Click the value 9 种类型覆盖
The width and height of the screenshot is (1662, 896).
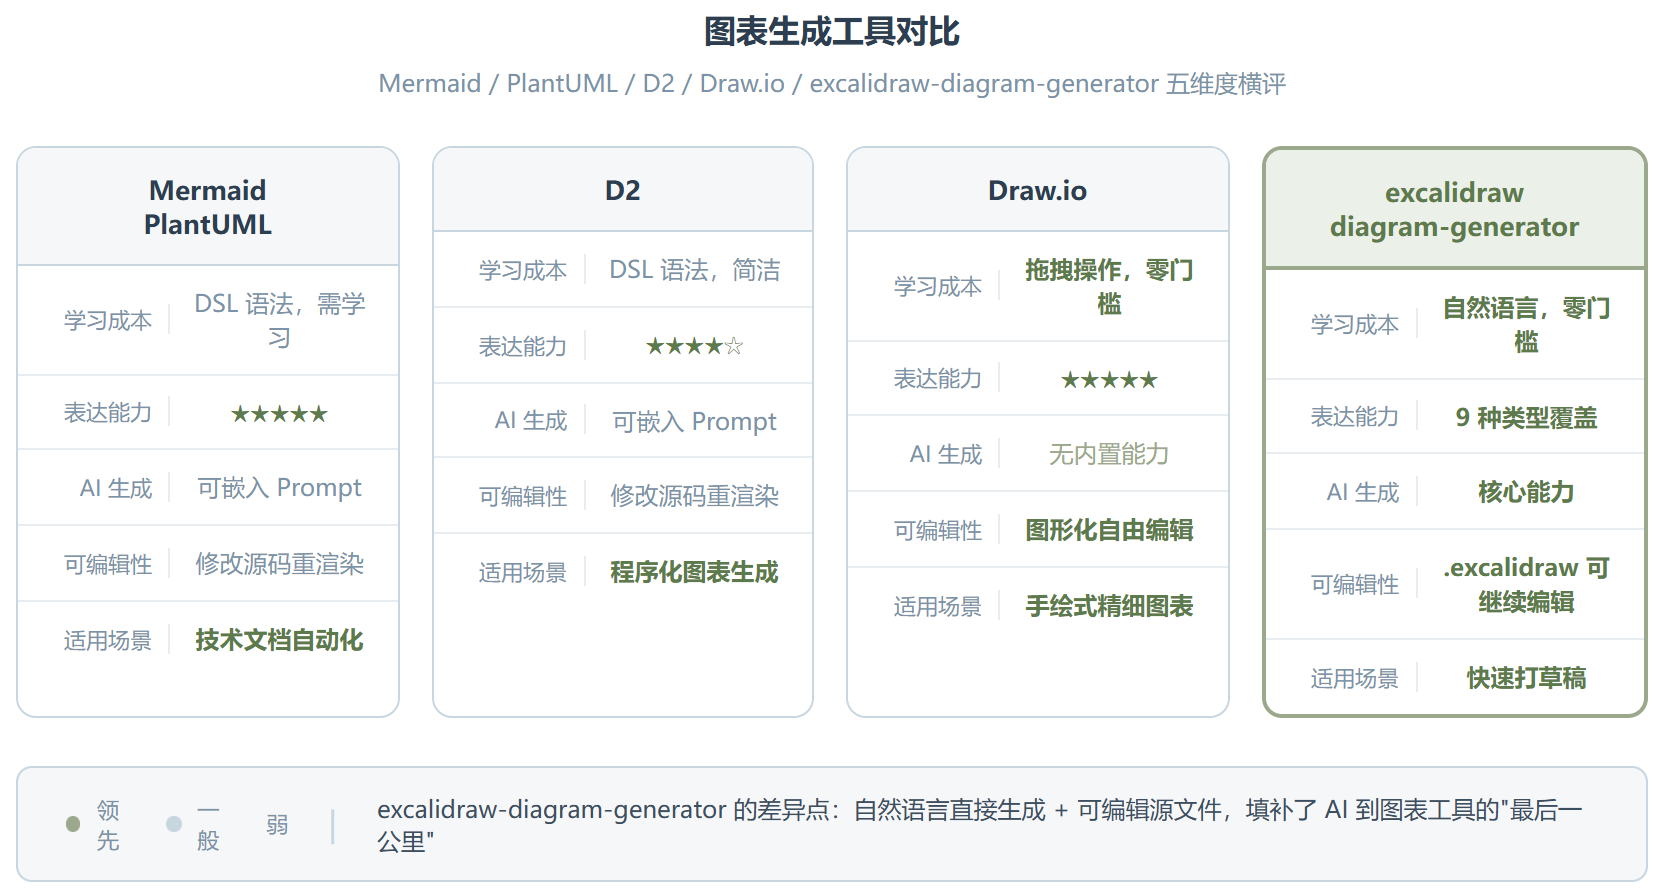pyautogui.click(x=1527, y=418)
